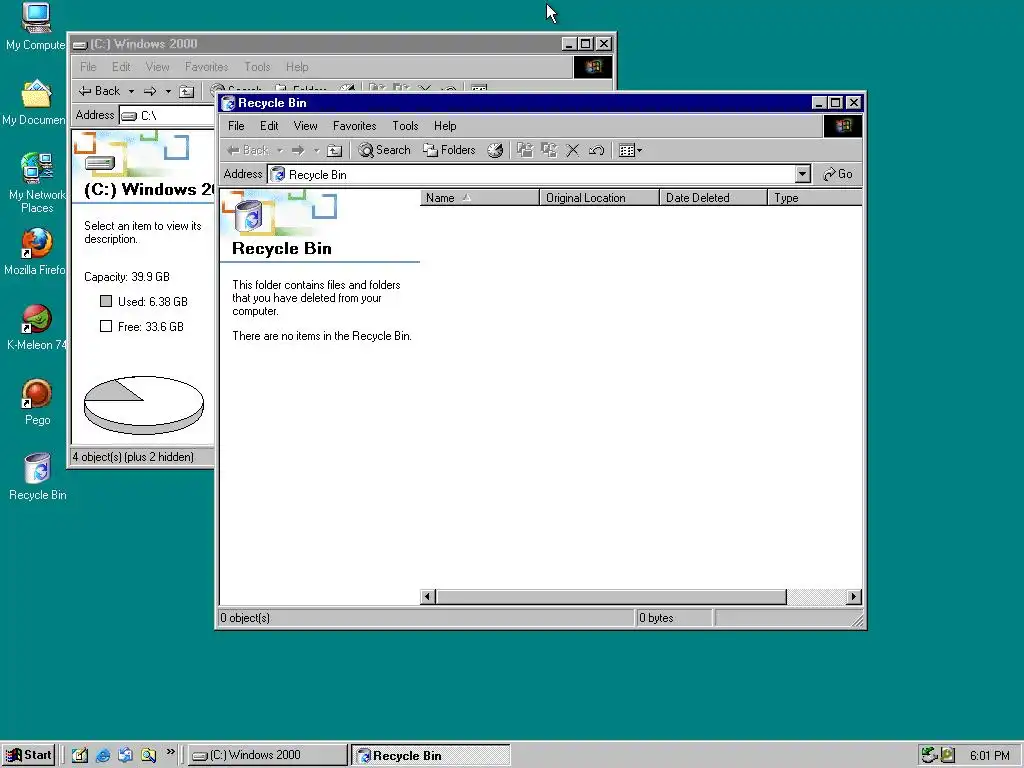Select the My Network Places desktop icon
The image size is (1024, 768).
[x=37, y=183]
